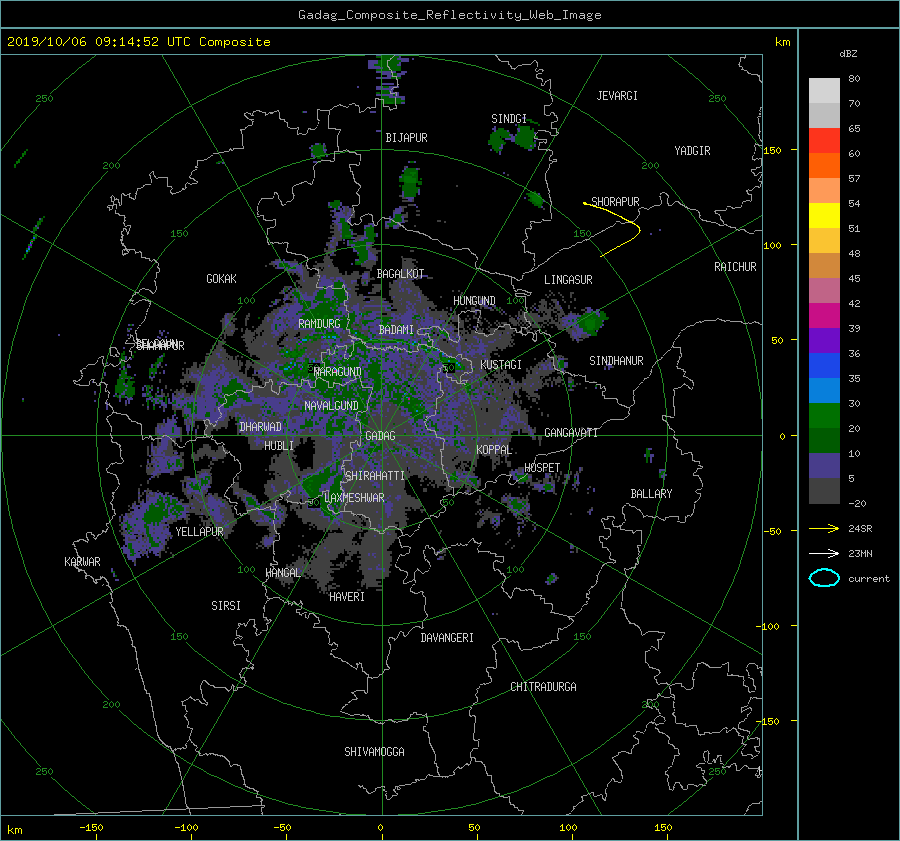The image size is (900, 841).
Task: Click the CHITRADURGA city label
Action: pyautogui.click(x=543, y=687)
